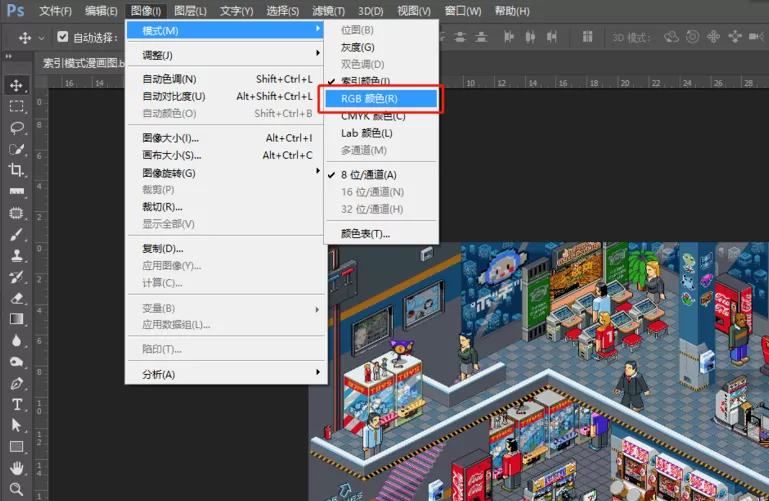
Task: Select the Gradient tool swatch
Action: pyautogui.click(x=16, y=319)
